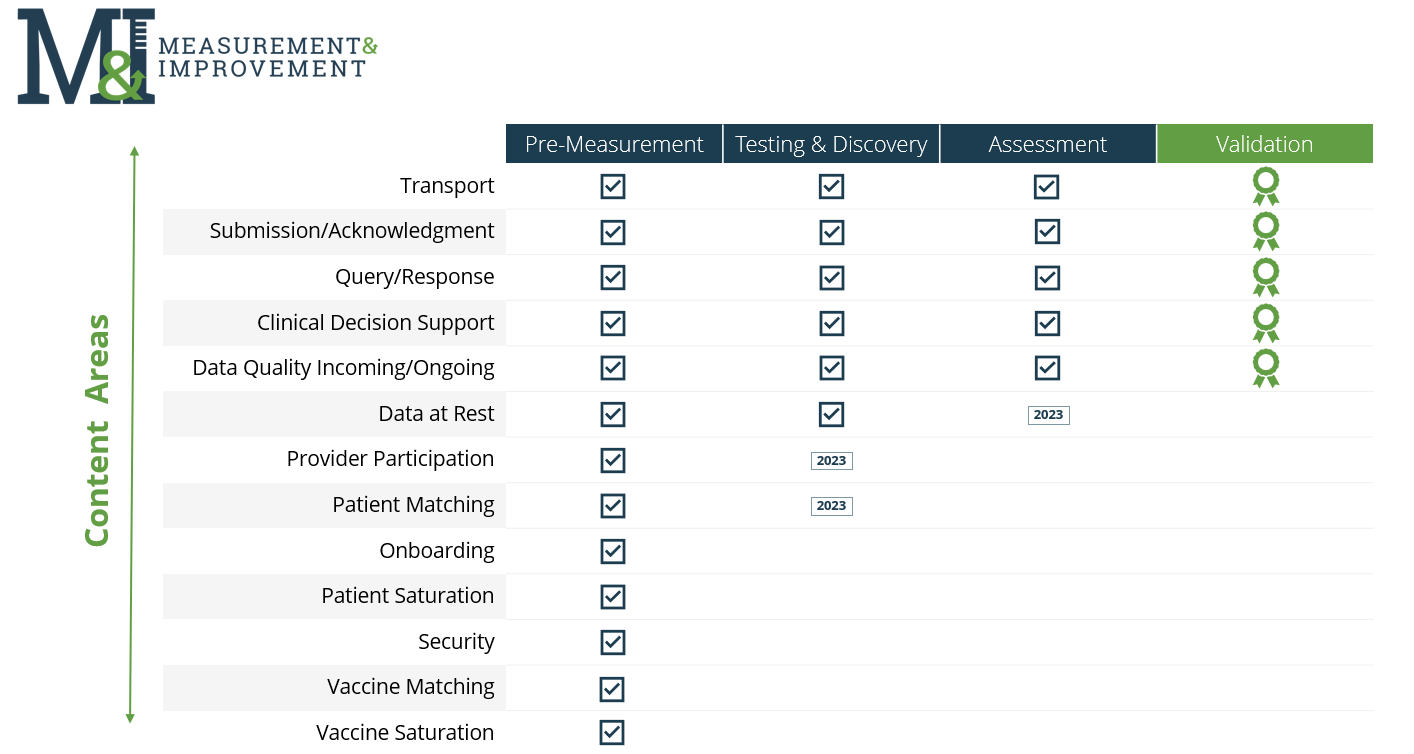Toggle the Transport Pre-Measurement checkbox

click(x=613, y=187)
